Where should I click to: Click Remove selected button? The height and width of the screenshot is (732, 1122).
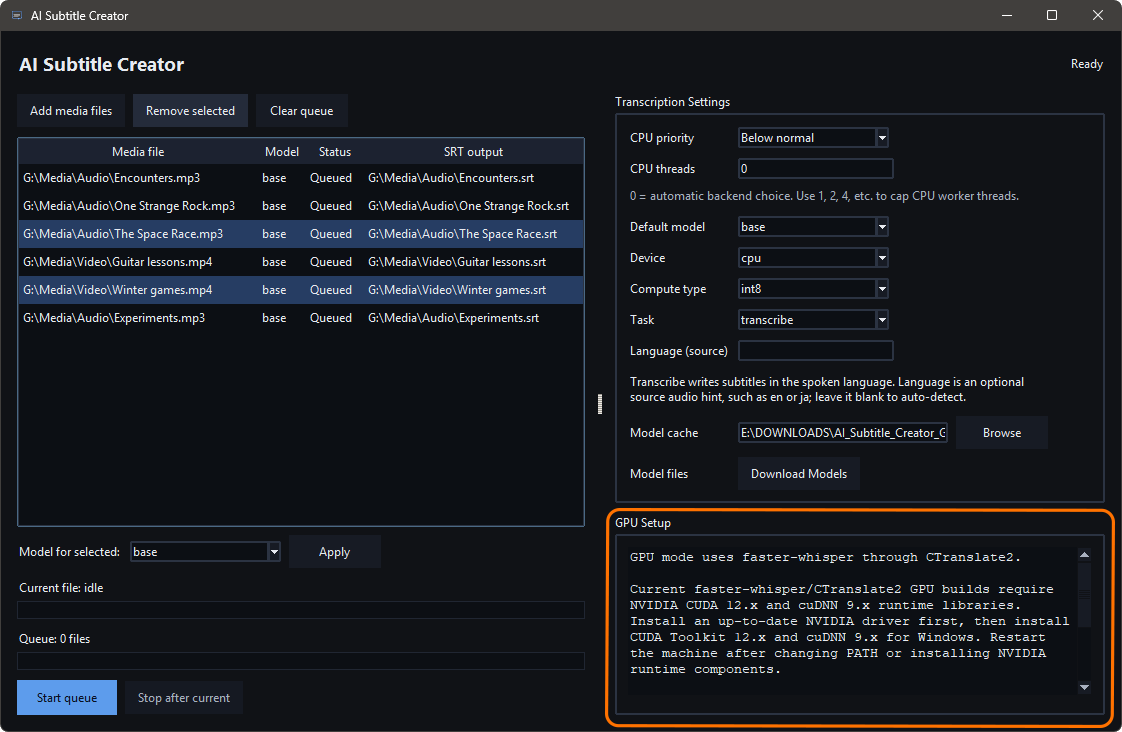click(x=190, y=111)
